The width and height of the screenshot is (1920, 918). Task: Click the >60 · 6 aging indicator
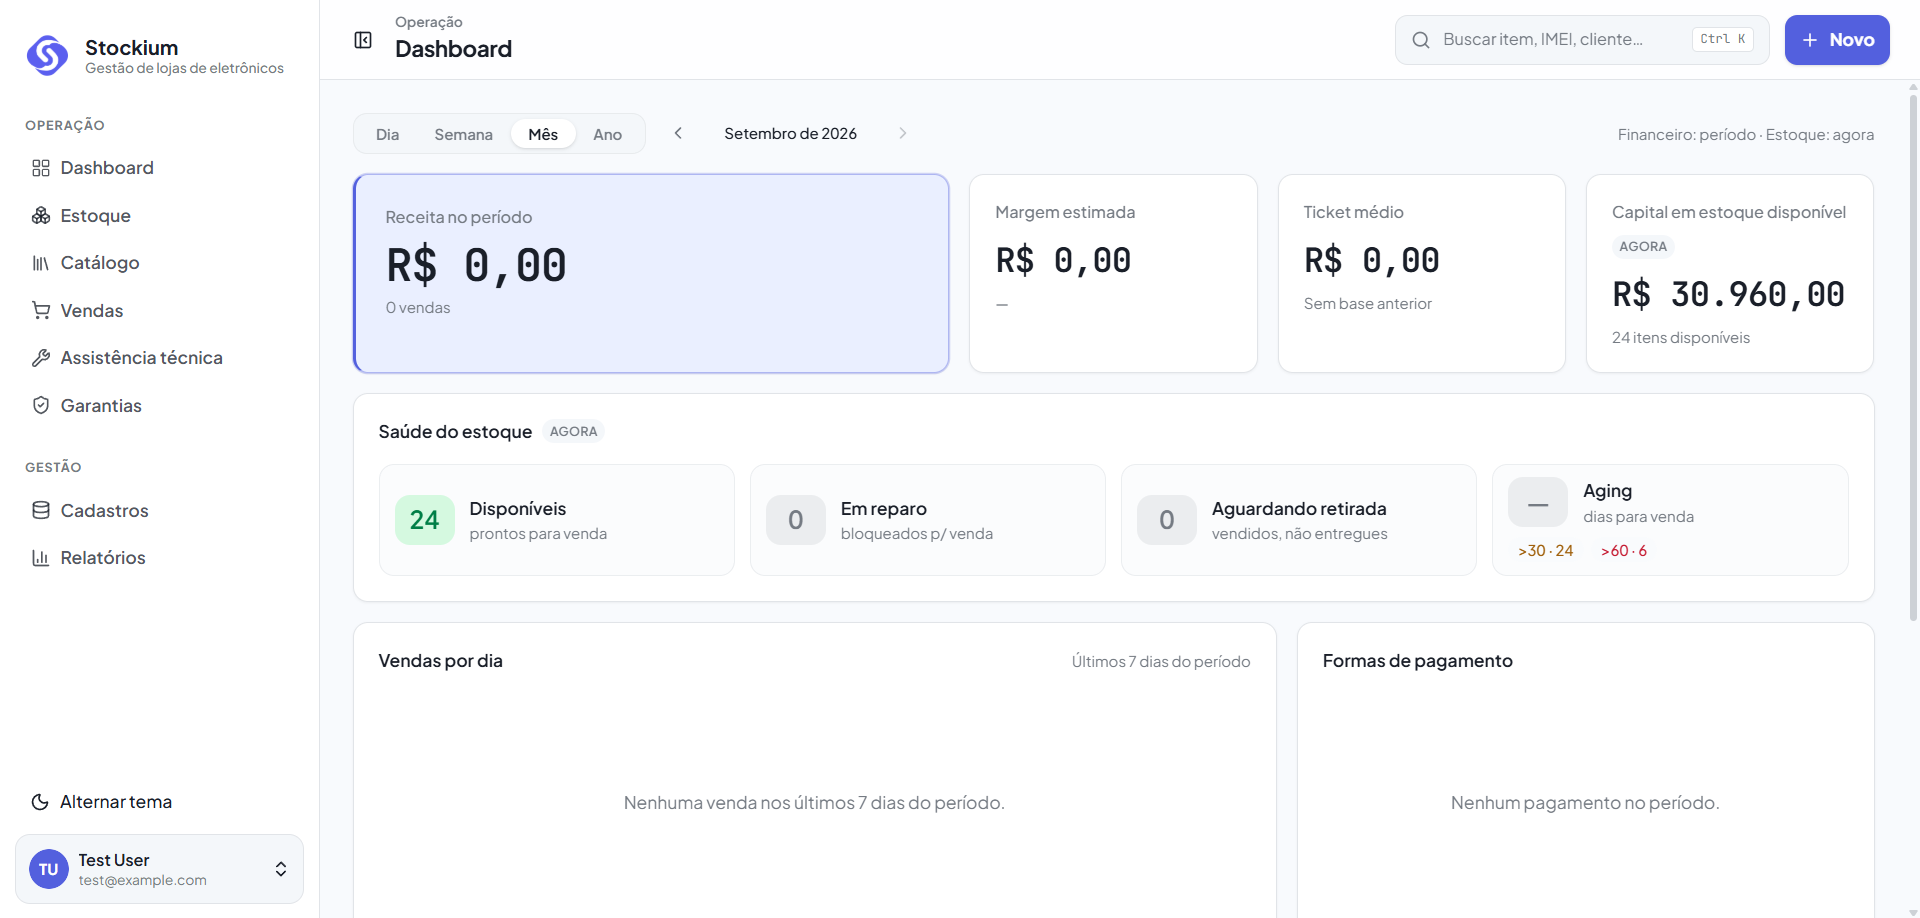pos(1624,551)
